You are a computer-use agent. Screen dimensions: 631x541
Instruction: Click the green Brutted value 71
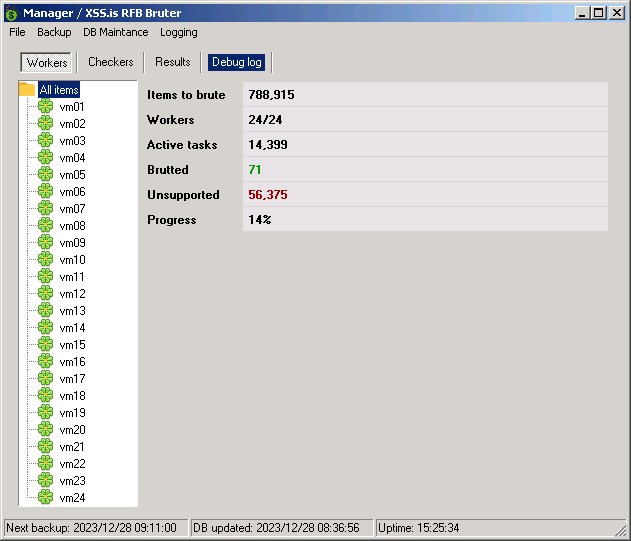coord(255,169)
